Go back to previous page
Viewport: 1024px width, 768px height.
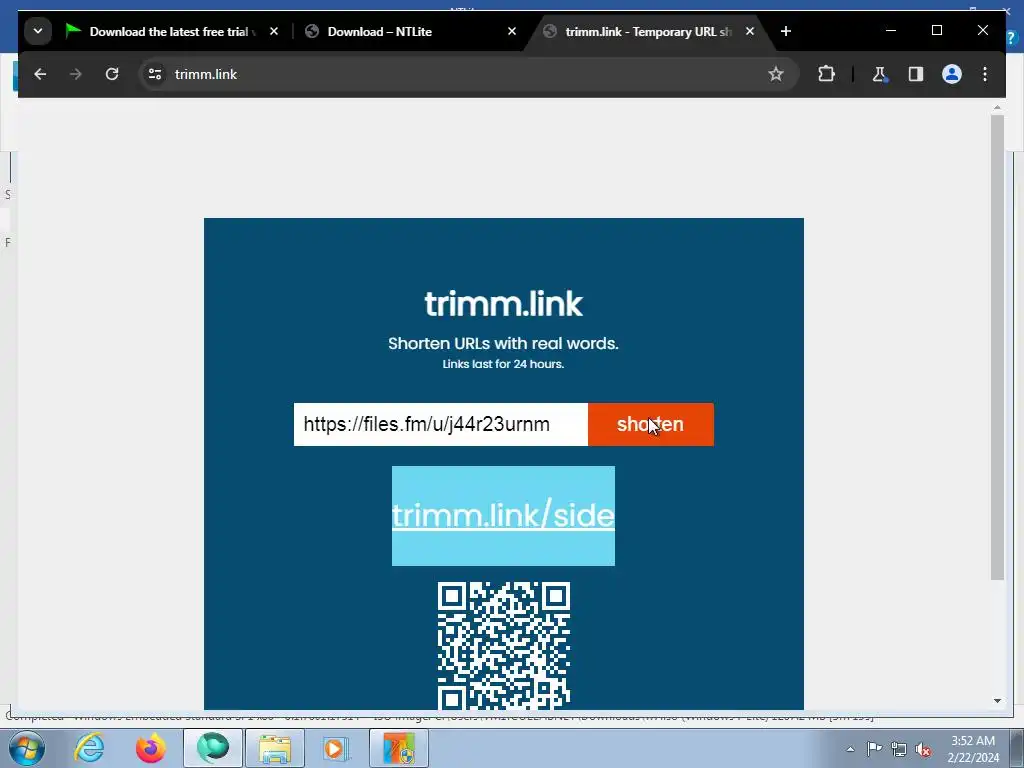[x=40, y=74]
